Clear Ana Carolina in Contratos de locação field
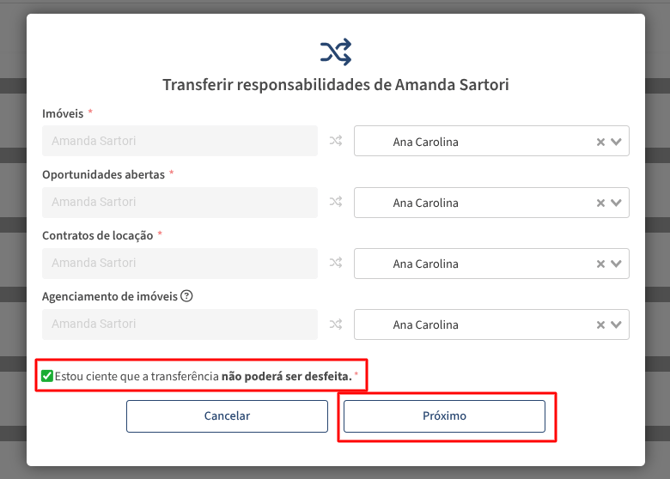The height and width of the screenshot is (479, 670). tap(600, 264)
